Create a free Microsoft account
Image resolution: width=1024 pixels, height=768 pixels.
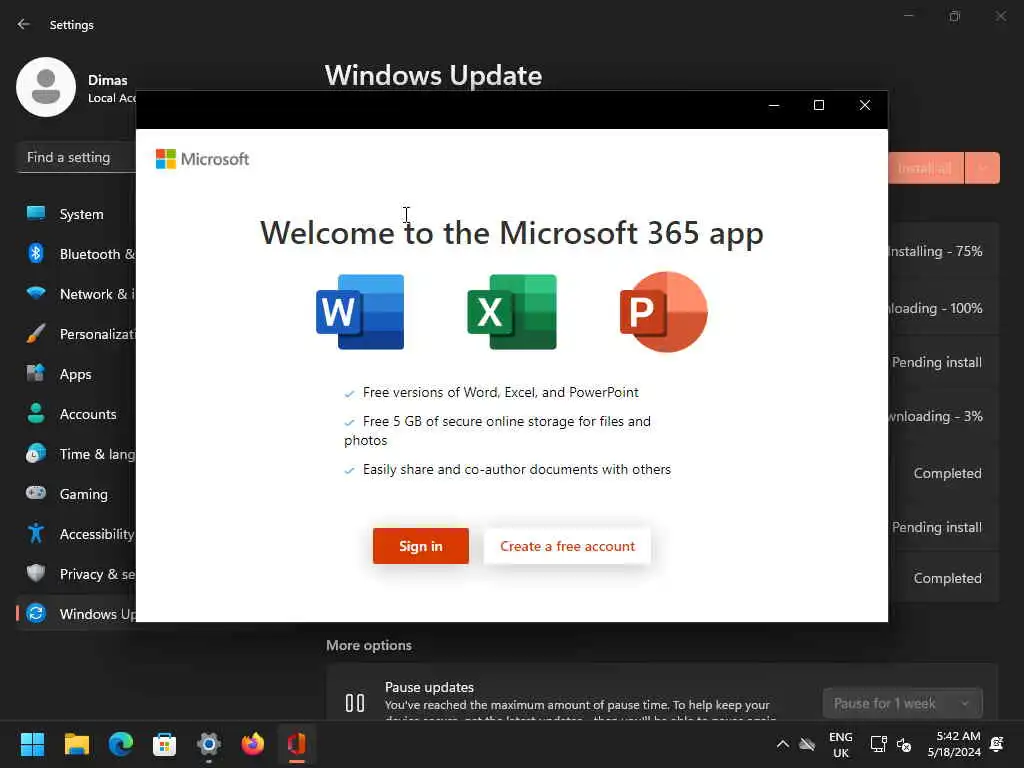click(x=567, y=546)
